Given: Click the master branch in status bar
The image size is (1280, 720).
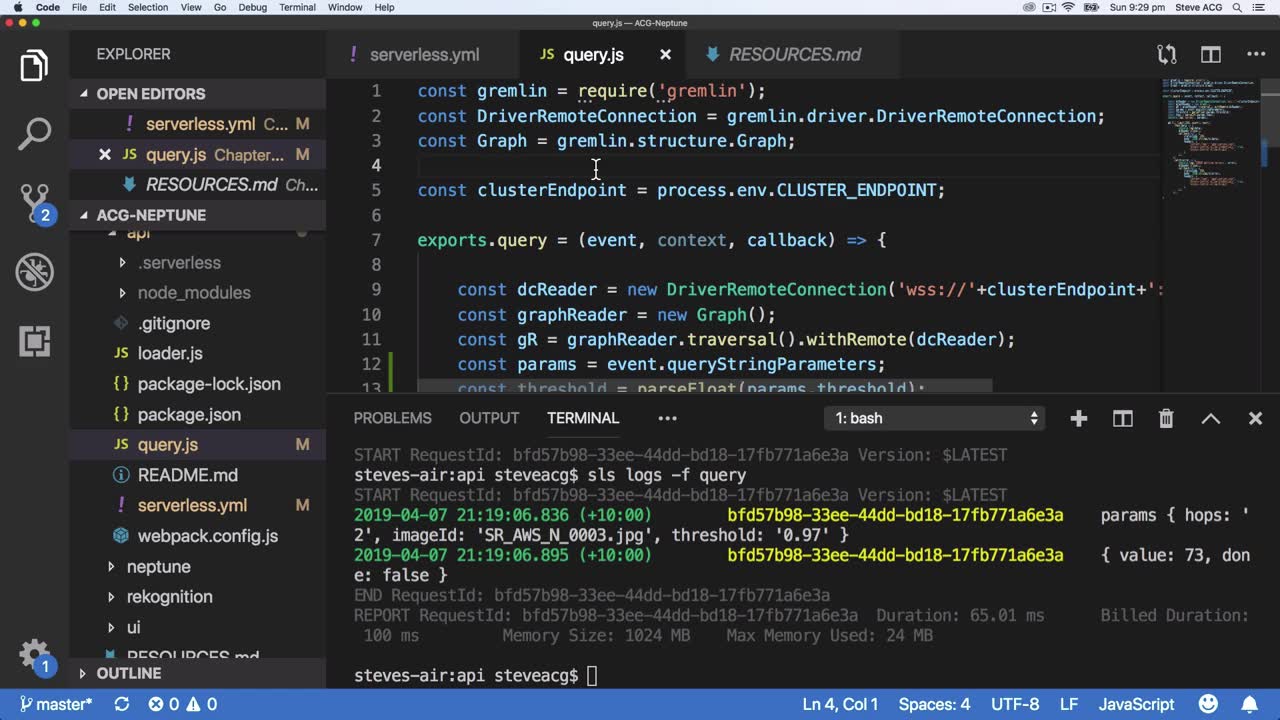Looking at the screenshot, I should click(56, 705).
